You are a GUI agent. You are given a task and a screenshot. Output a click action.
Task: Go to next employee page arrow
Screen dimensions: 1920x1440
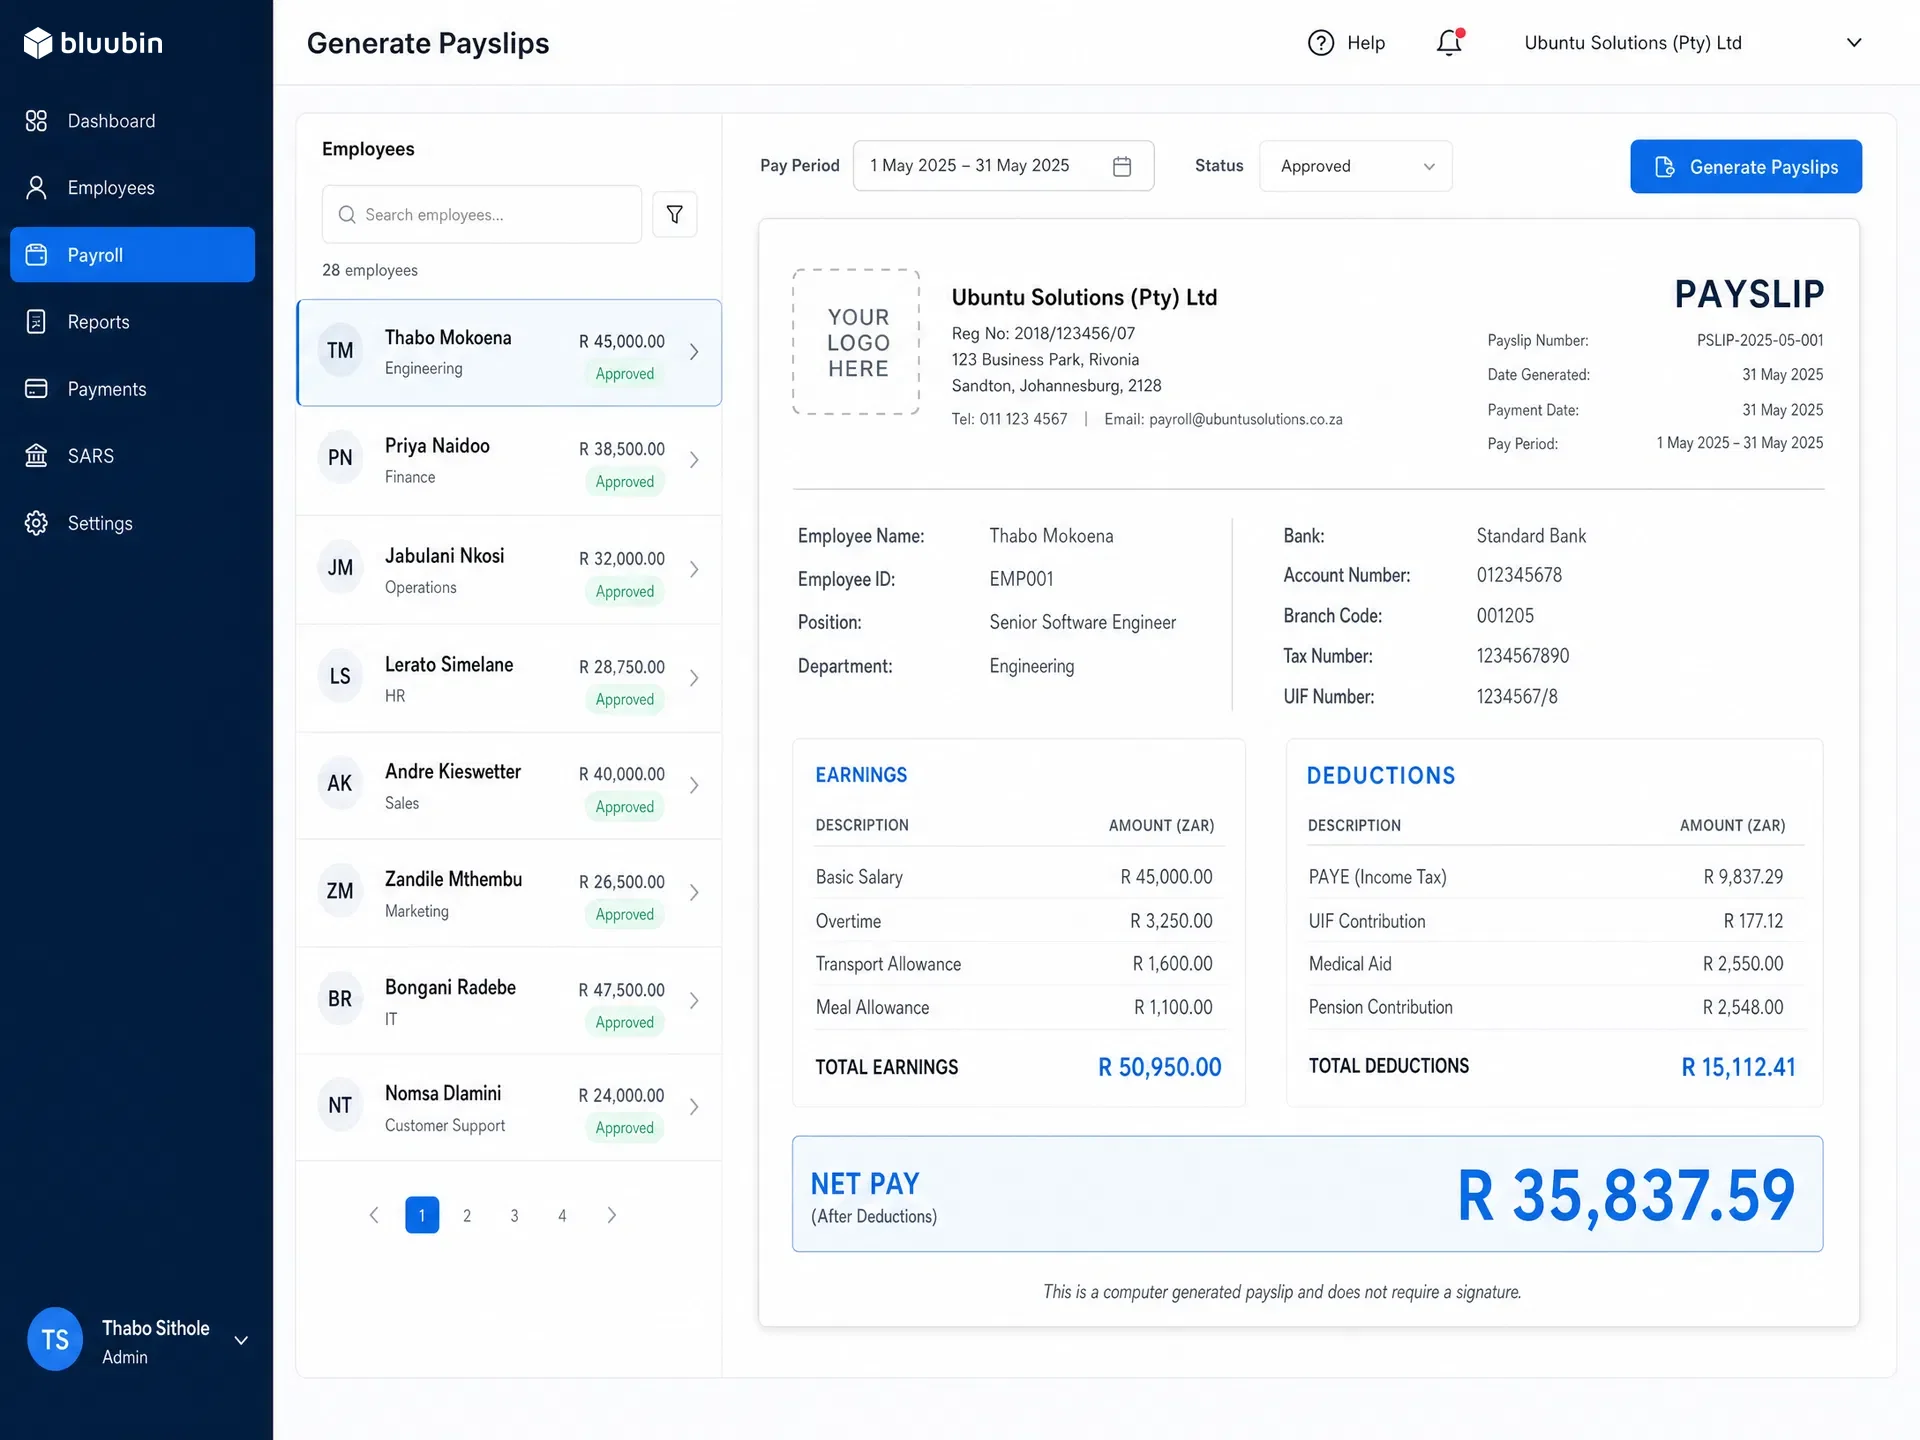[x=612, y=1215]
